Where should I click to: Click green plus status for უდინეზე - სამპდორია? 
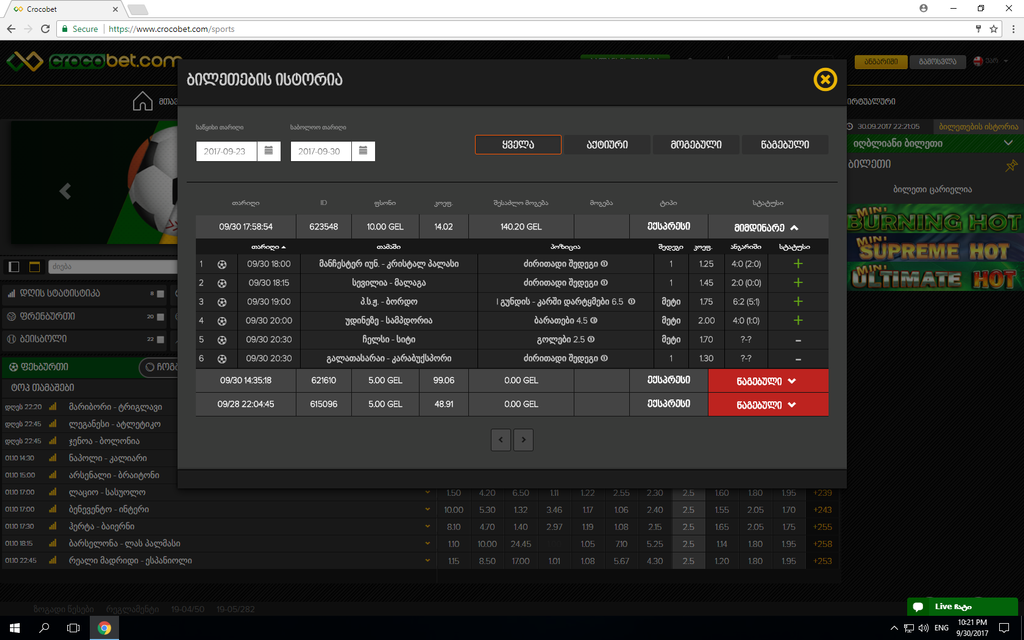[797, 321]
